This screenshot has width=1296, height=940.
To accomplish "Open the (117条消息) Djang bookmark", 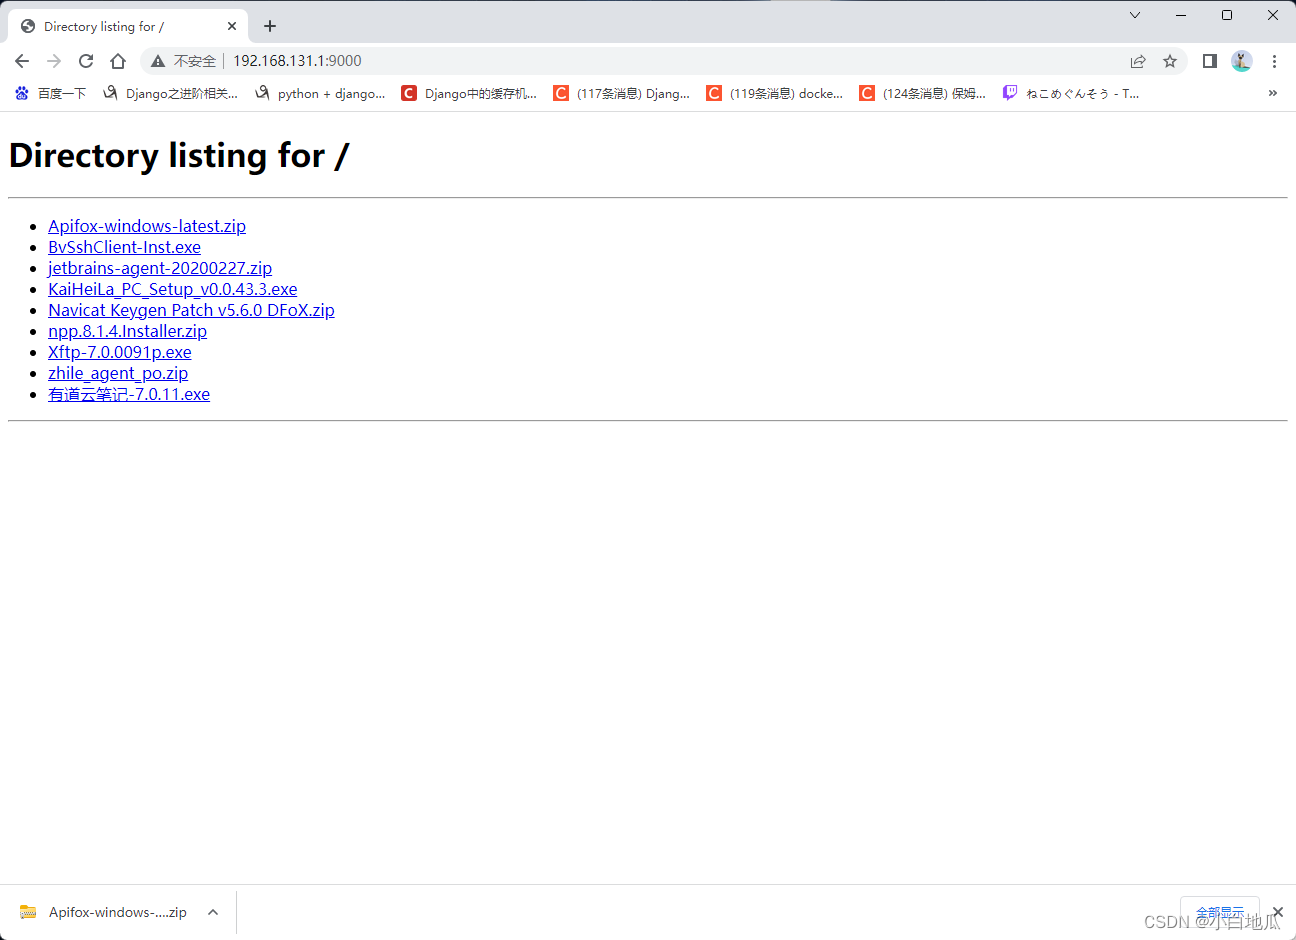I will [x=622, y=93].
